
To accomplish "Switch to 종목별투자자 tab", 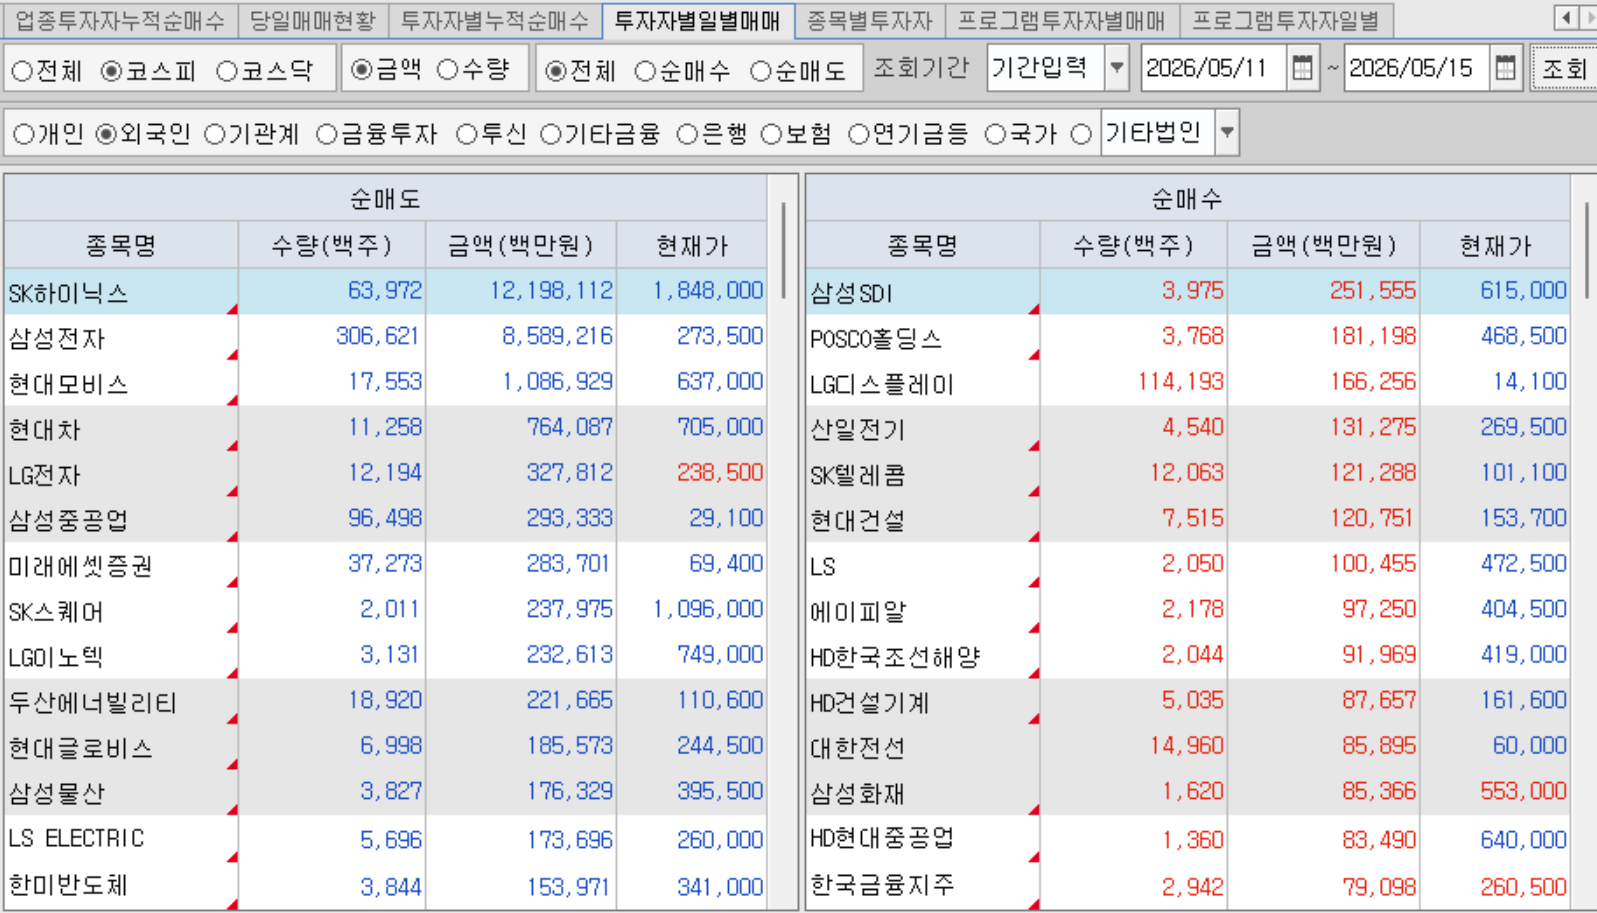I will tap(870, 19).
